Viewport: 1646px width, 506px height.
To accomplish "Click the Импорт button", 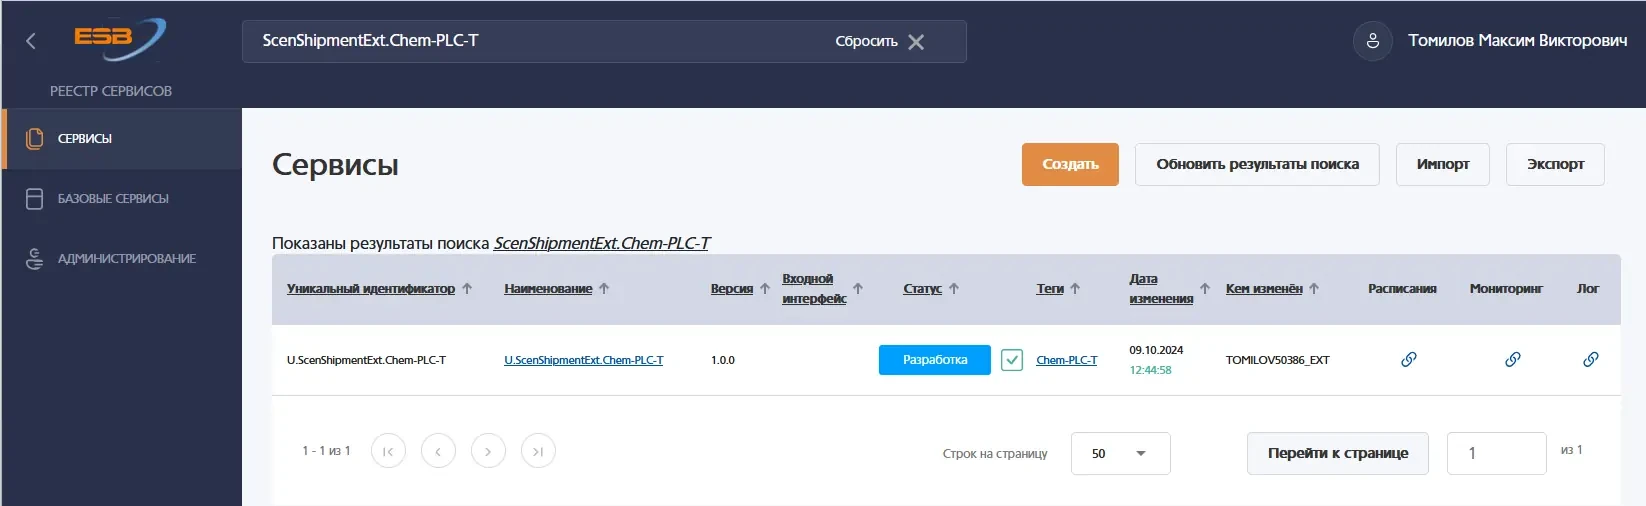I will tap(1443, 164).
